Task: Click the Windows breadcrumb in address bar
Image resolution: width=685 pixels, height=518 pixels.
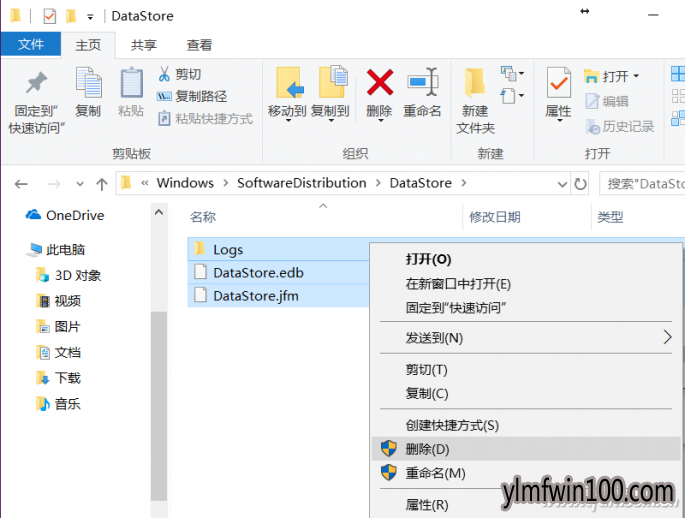Action: pos(185,183)
